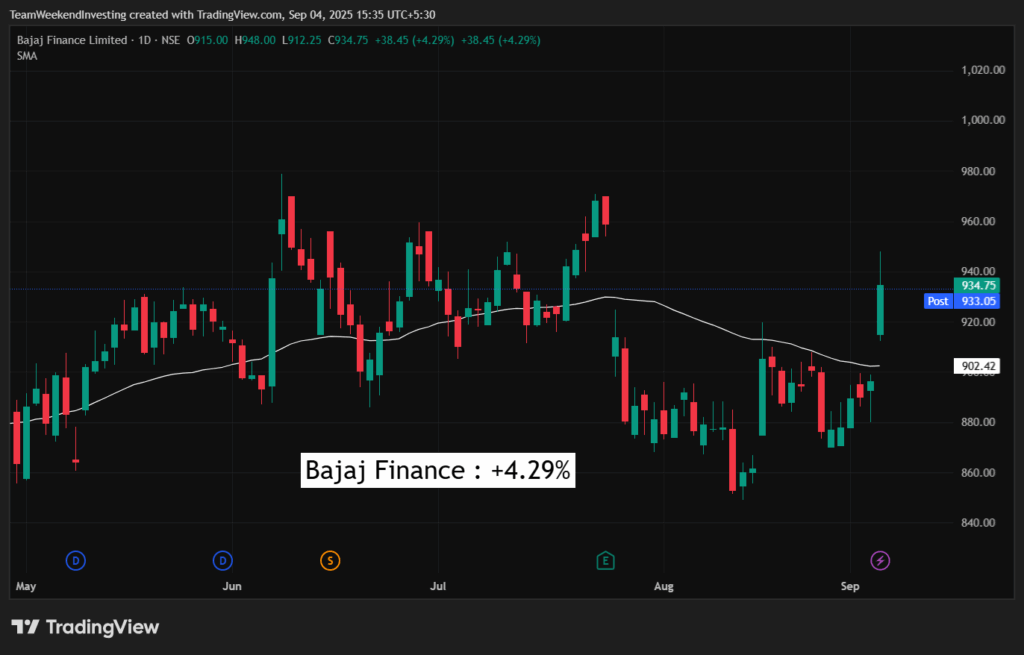
Task: Click the Jun label on time axis
Action: click(232, 586)
